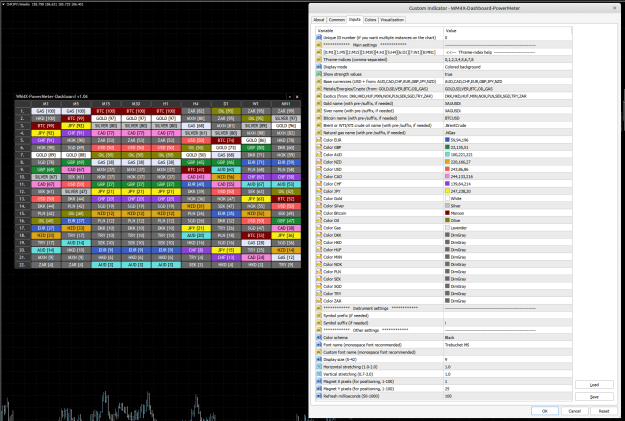
Task: Click the icon beside Horizontal stretching row
Action: coord(319,367)
